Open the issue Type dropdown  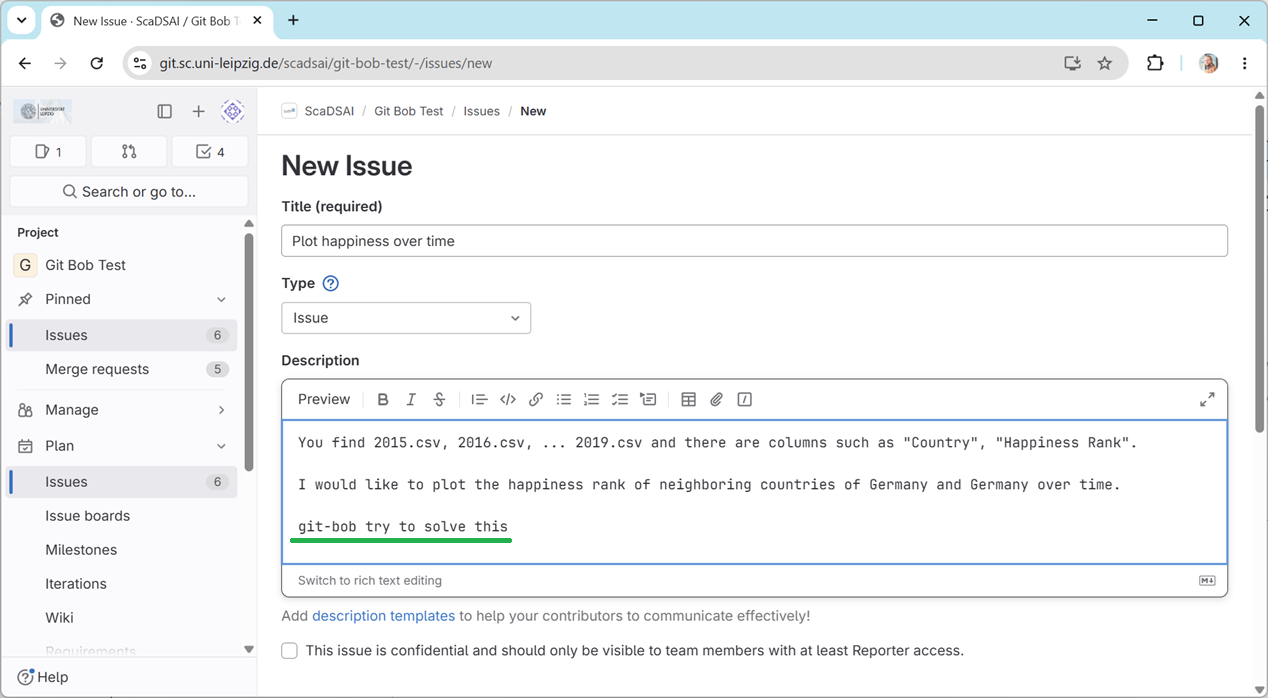[406, 318]
